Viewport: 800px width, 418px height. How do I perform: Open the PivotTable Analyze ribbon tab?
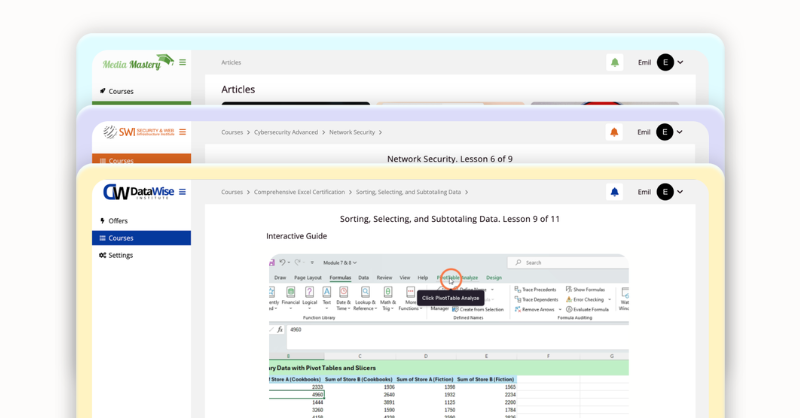click(x=456, y=277)
